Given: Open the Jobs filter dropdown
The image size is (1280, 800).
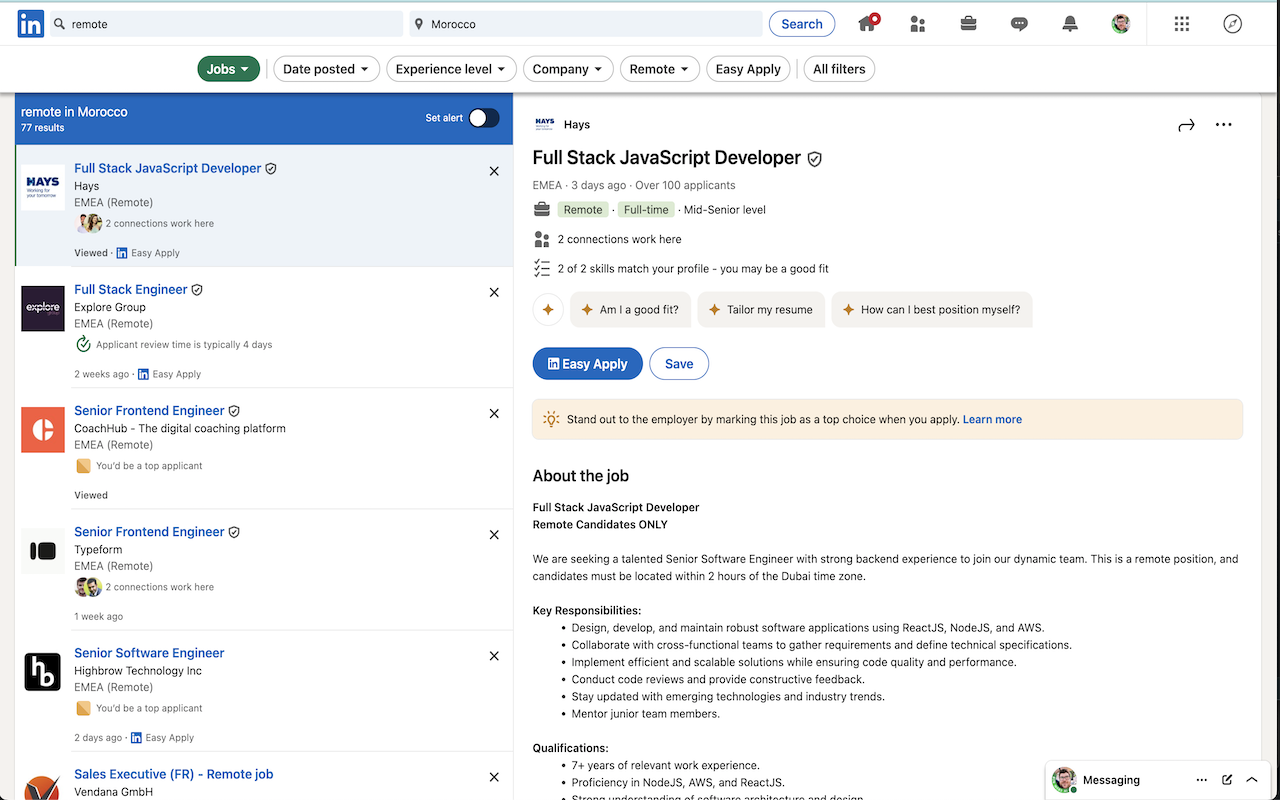Looking at the screenshot, I should point(229,69).
